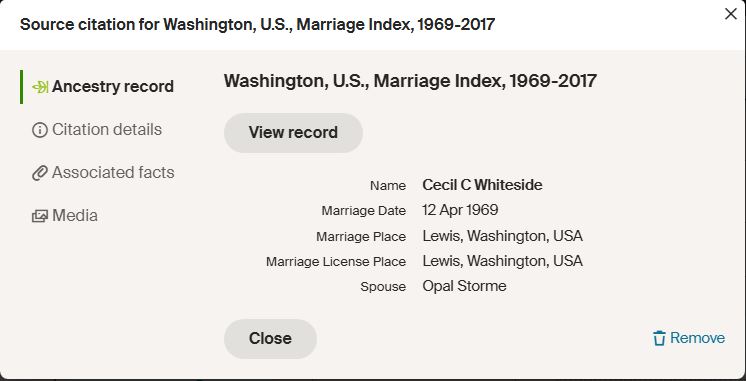Screen dimensions: 746x381
Task: Dismiss the dialog with the top-right X icon
Action: [x=730, y=14]
